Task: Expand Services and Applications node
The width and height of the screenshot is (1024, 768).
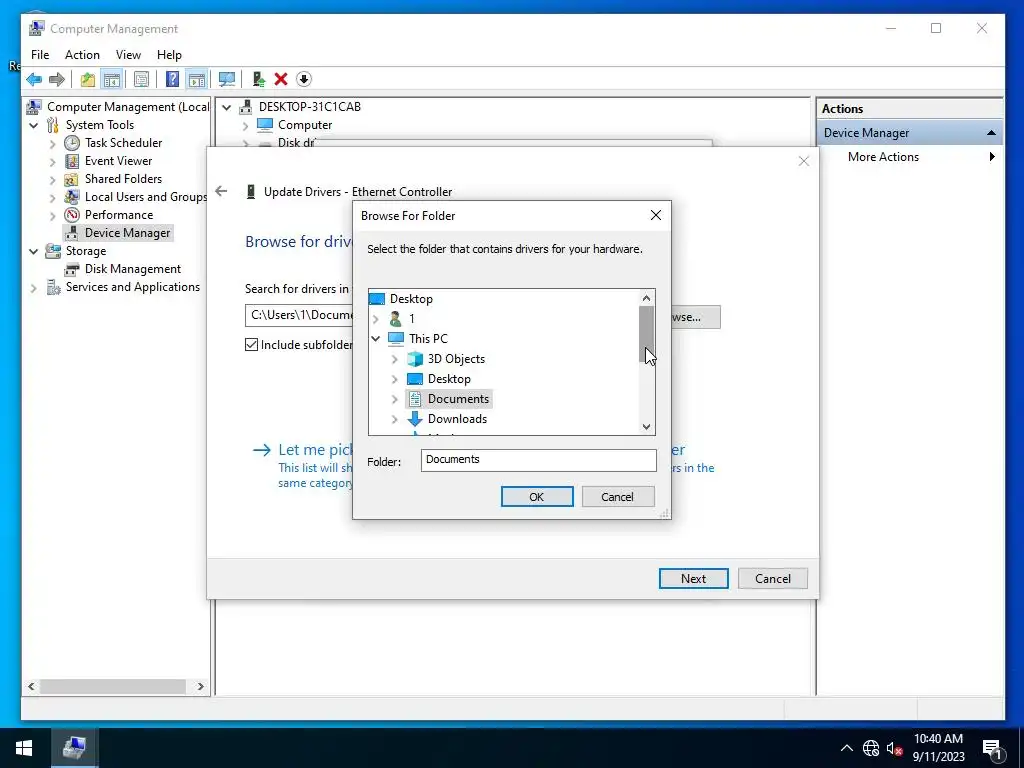Action: click(x=34, y=287)
